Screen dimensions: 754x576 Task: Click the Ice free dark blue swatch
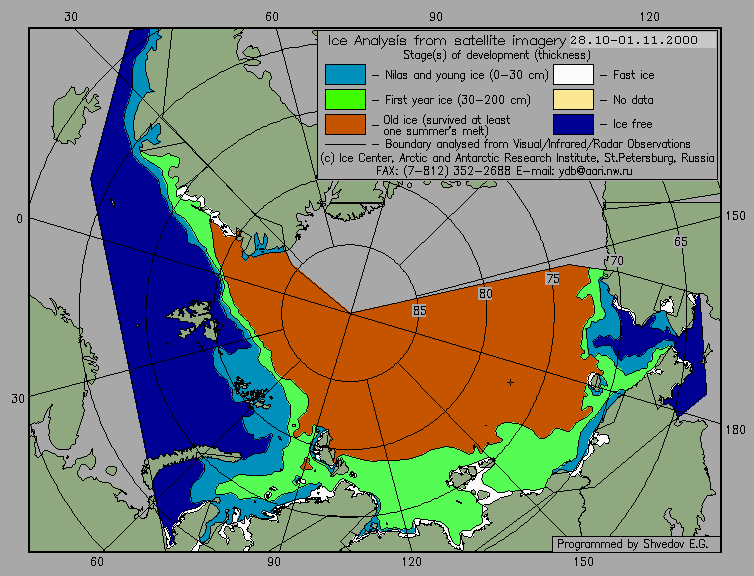point(573,124)
